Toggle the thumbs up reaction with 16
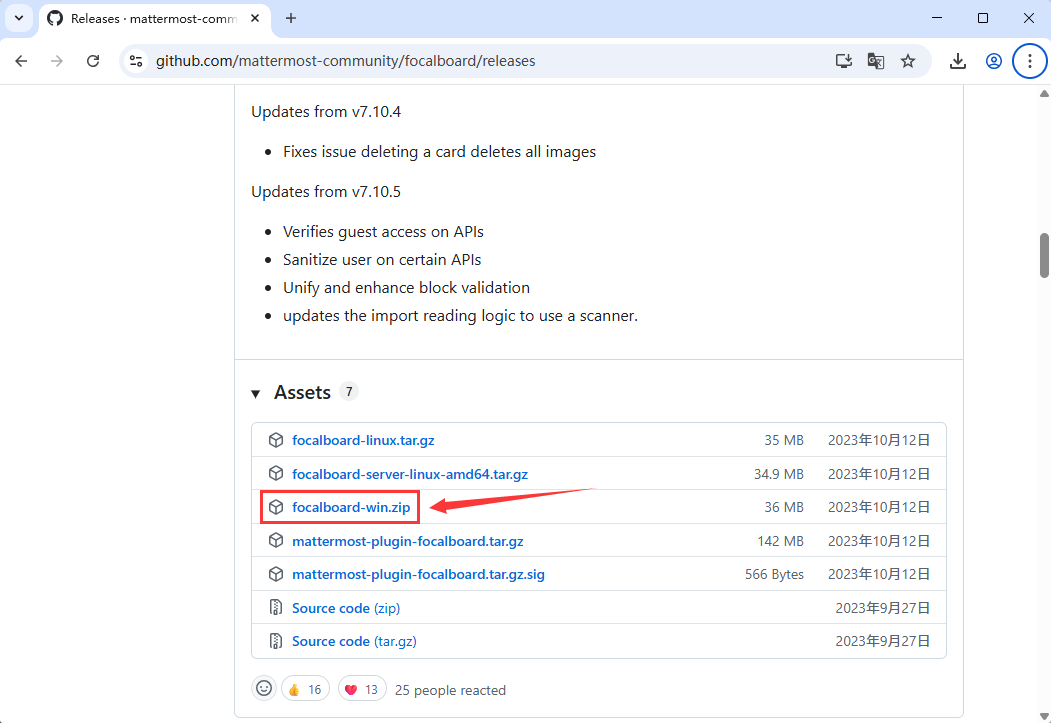 tap(306, 689)
